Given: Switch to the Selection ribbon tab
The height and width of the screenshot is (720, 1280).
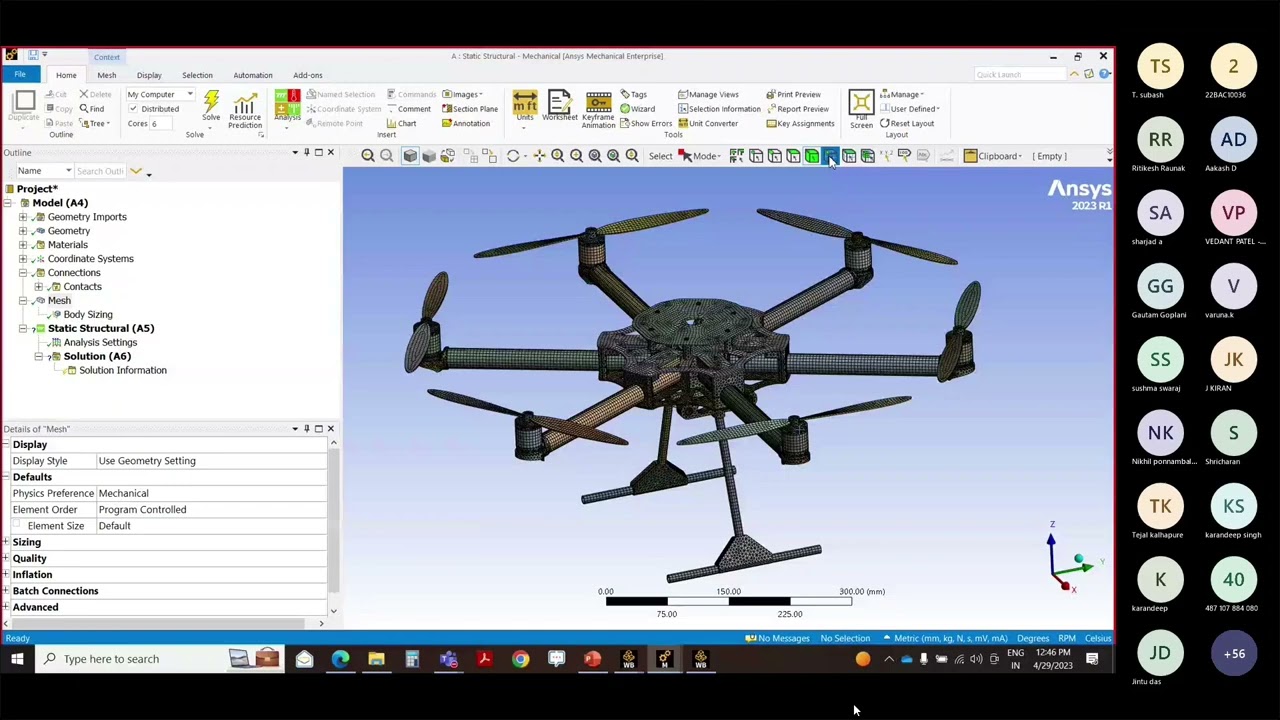Looking at the screenshot, I should [x=197, y=75].
